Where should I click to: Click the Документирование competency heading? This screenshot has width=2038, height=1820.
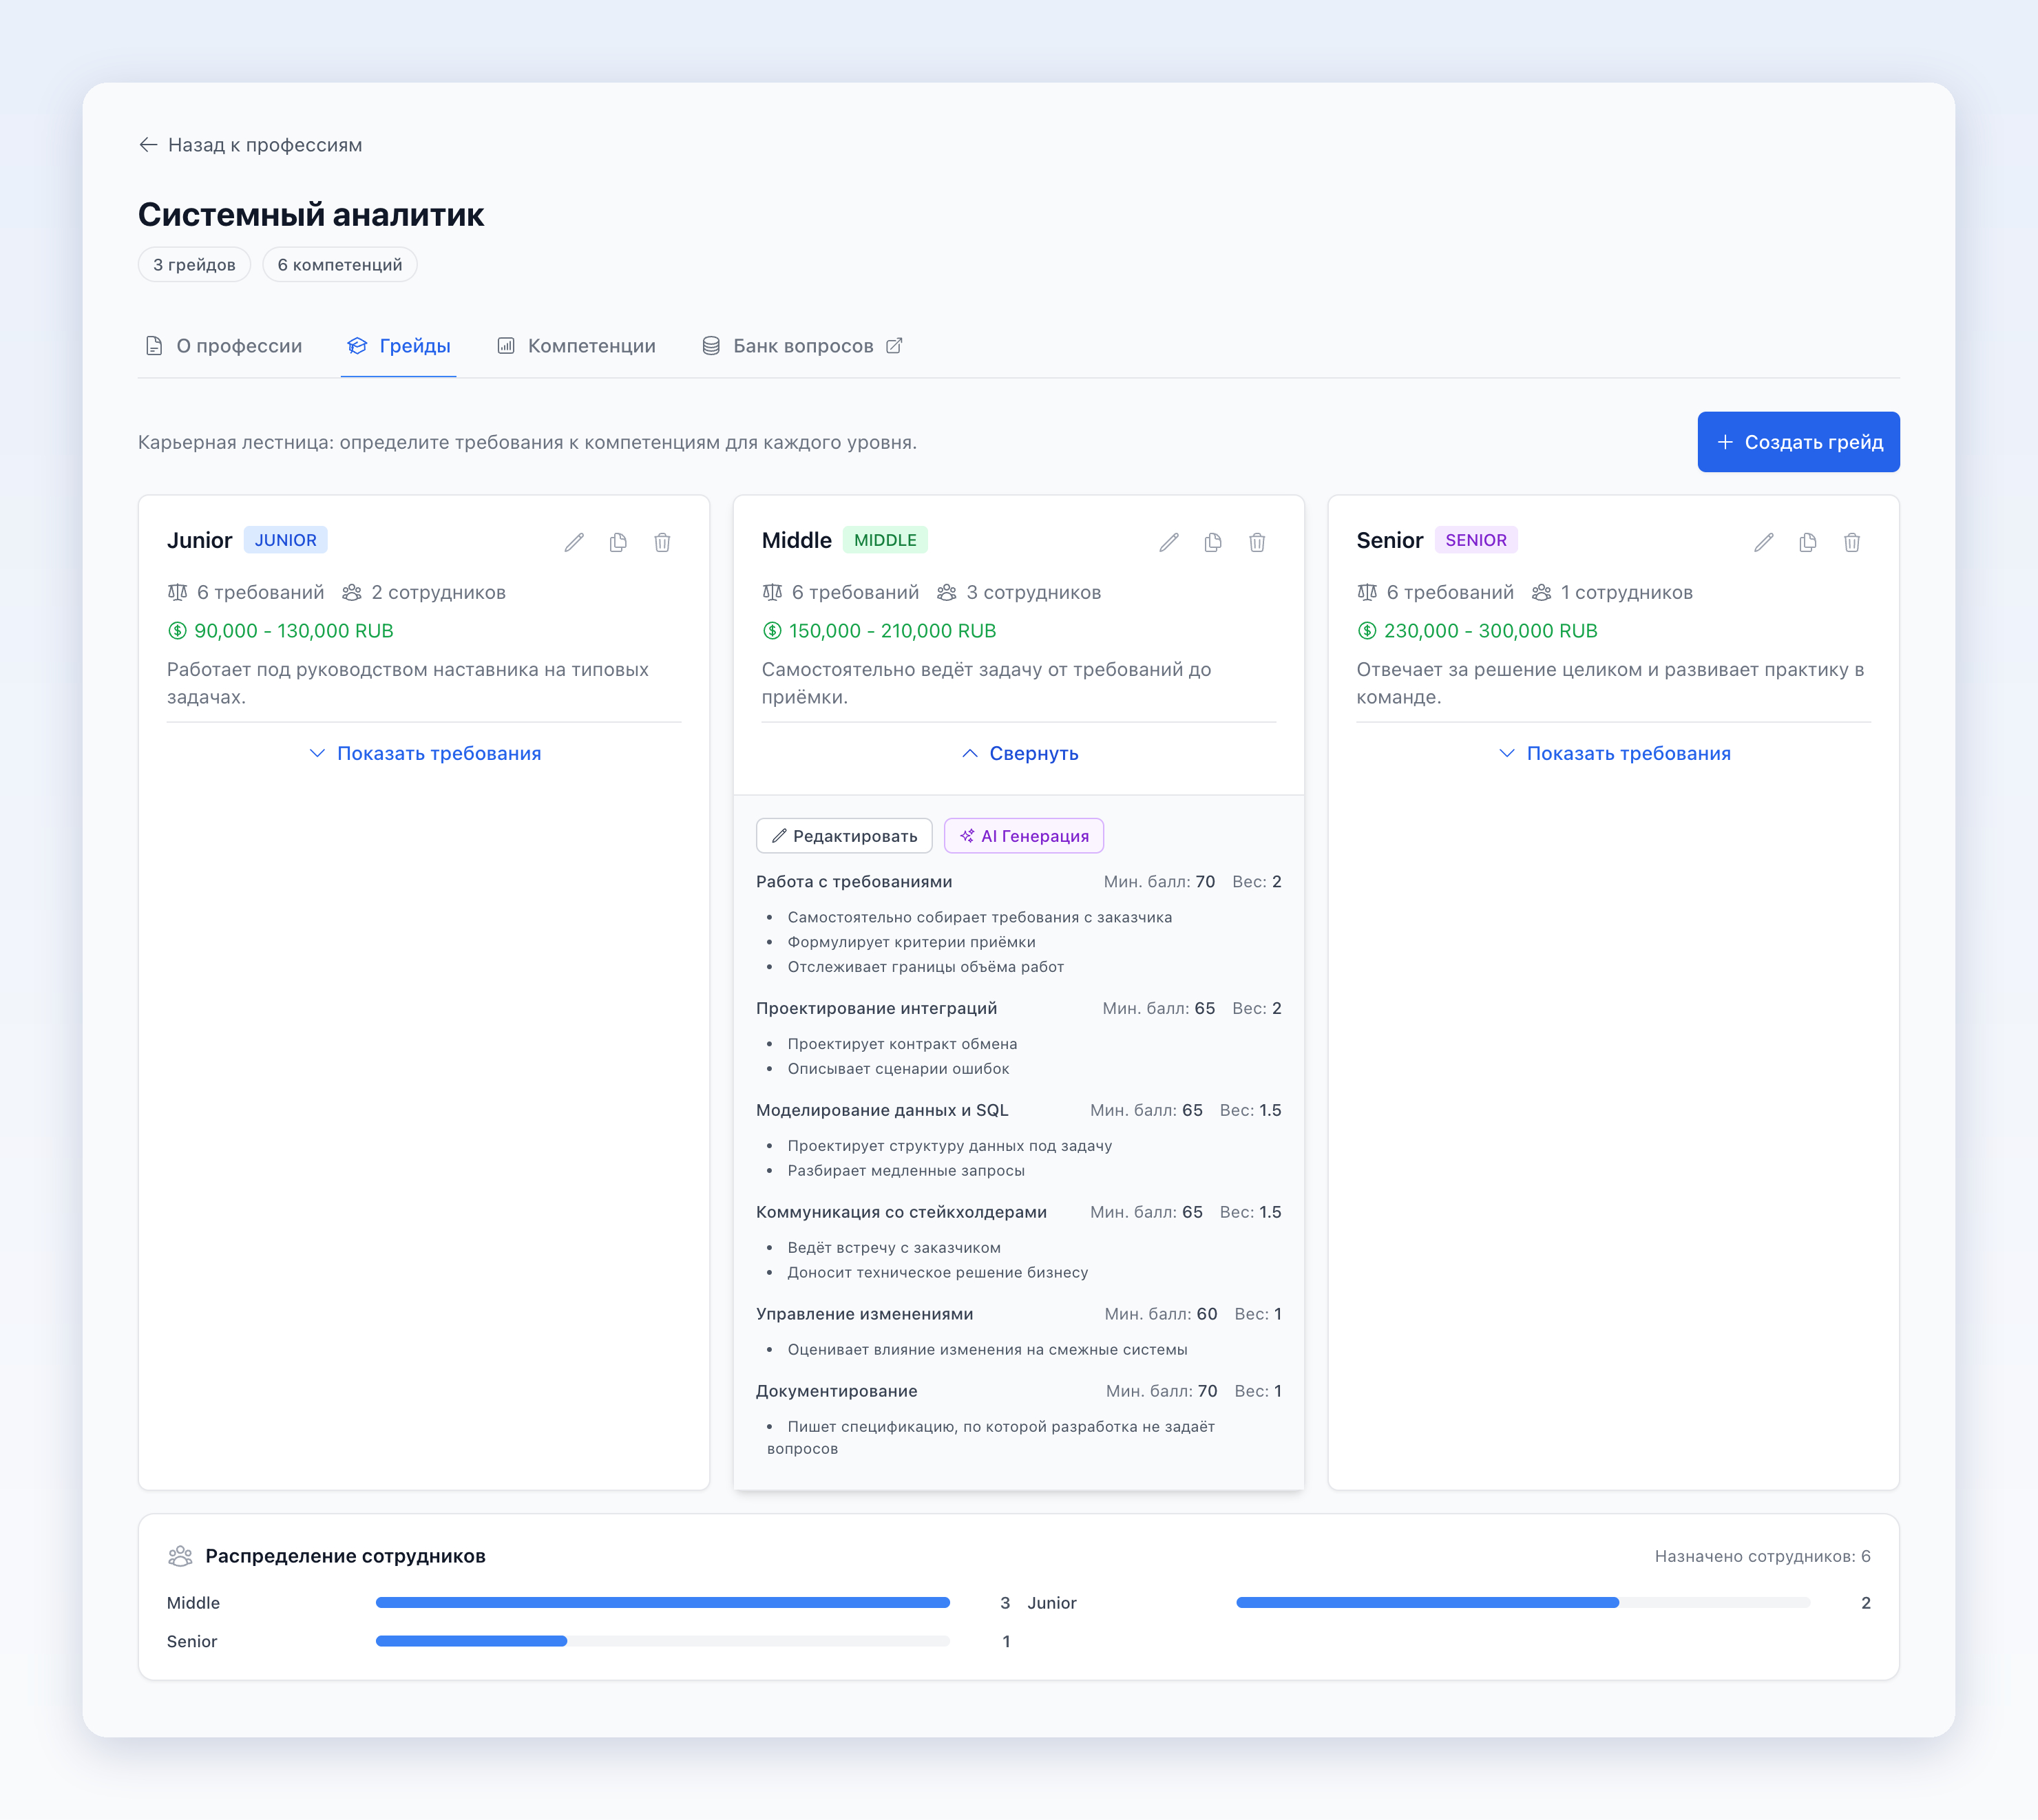tap(837, 1391)
